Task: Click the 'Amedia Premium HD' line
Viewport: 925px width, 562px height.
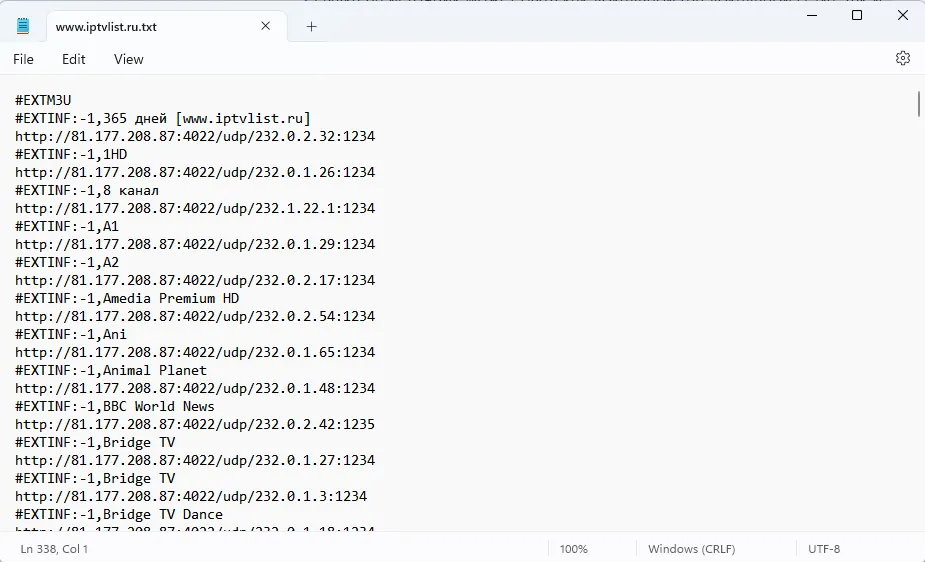Action: pos(127,298)
